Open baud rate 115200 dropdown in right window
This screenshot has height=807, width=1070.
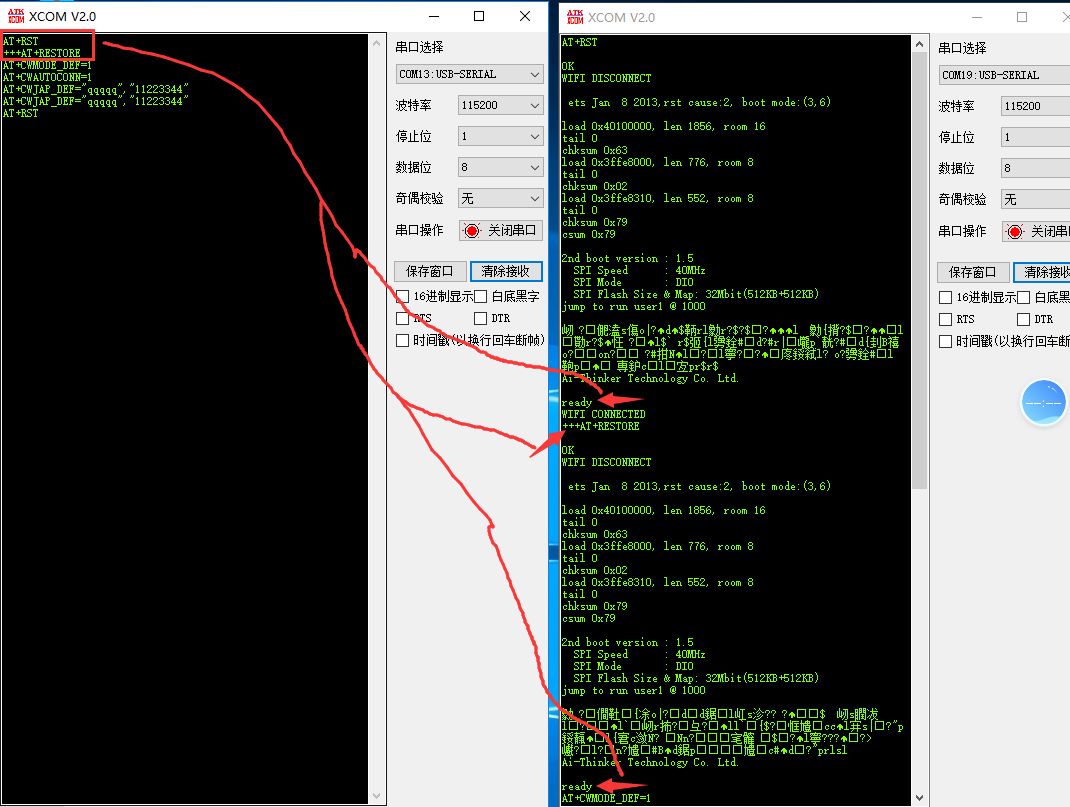(x=1035, y=106)
